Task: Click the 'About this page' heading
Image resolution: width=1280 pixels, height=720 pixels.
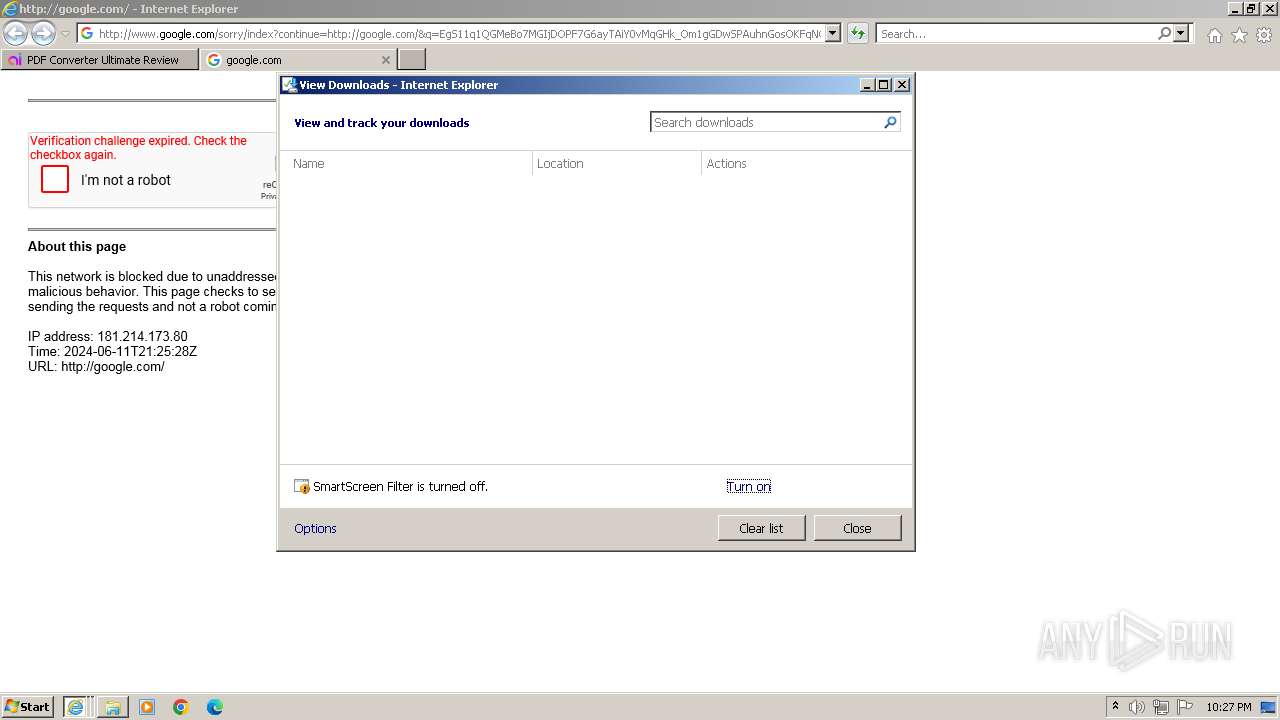Action: (77, 247)
